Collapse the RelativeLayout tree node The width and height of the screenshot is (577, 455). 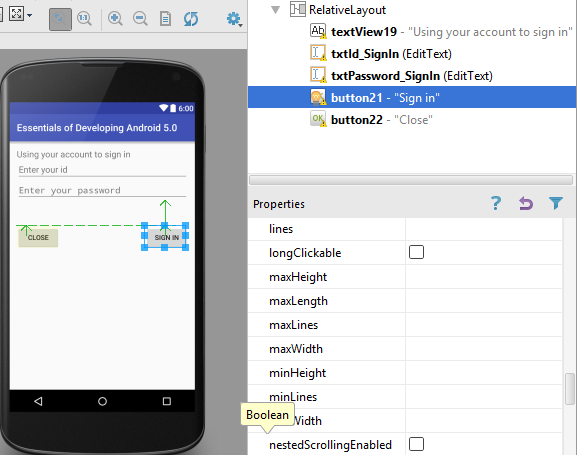click(x=275, y=10)
